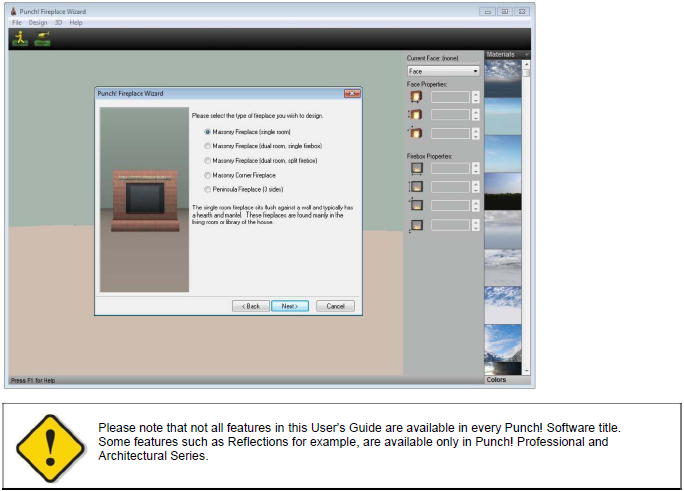Click the face width icon under Face Properties

[x=416, y=97]
